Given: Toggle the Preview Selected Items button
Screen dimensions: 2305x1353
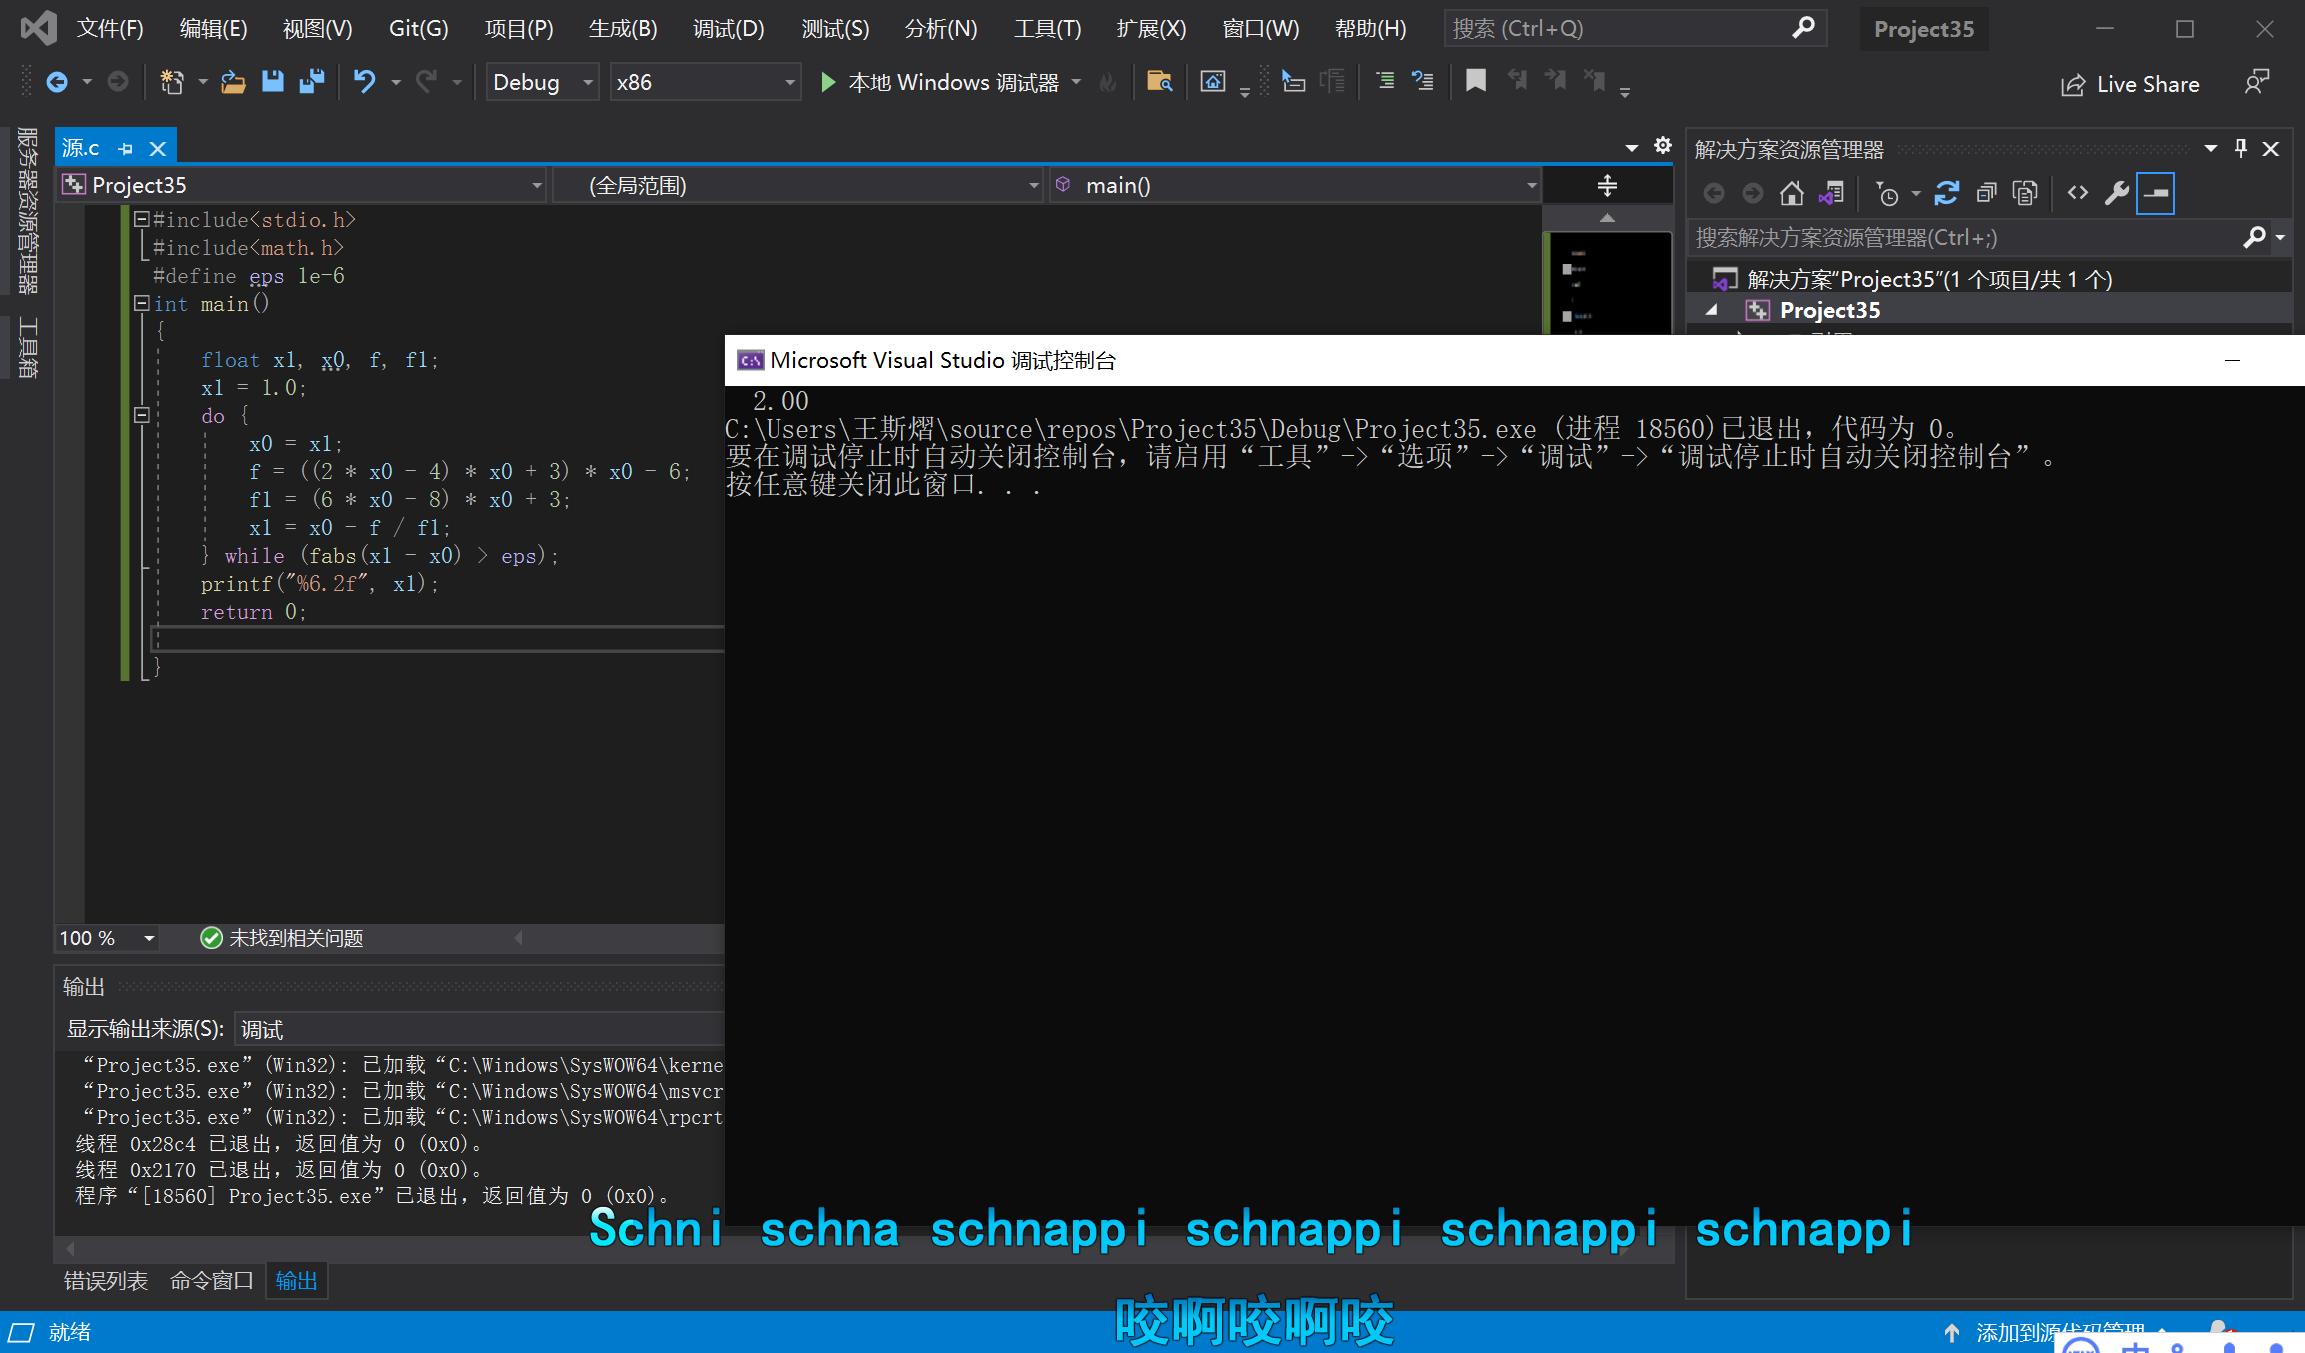Looking at the screenshot, I should point(2156,193).
